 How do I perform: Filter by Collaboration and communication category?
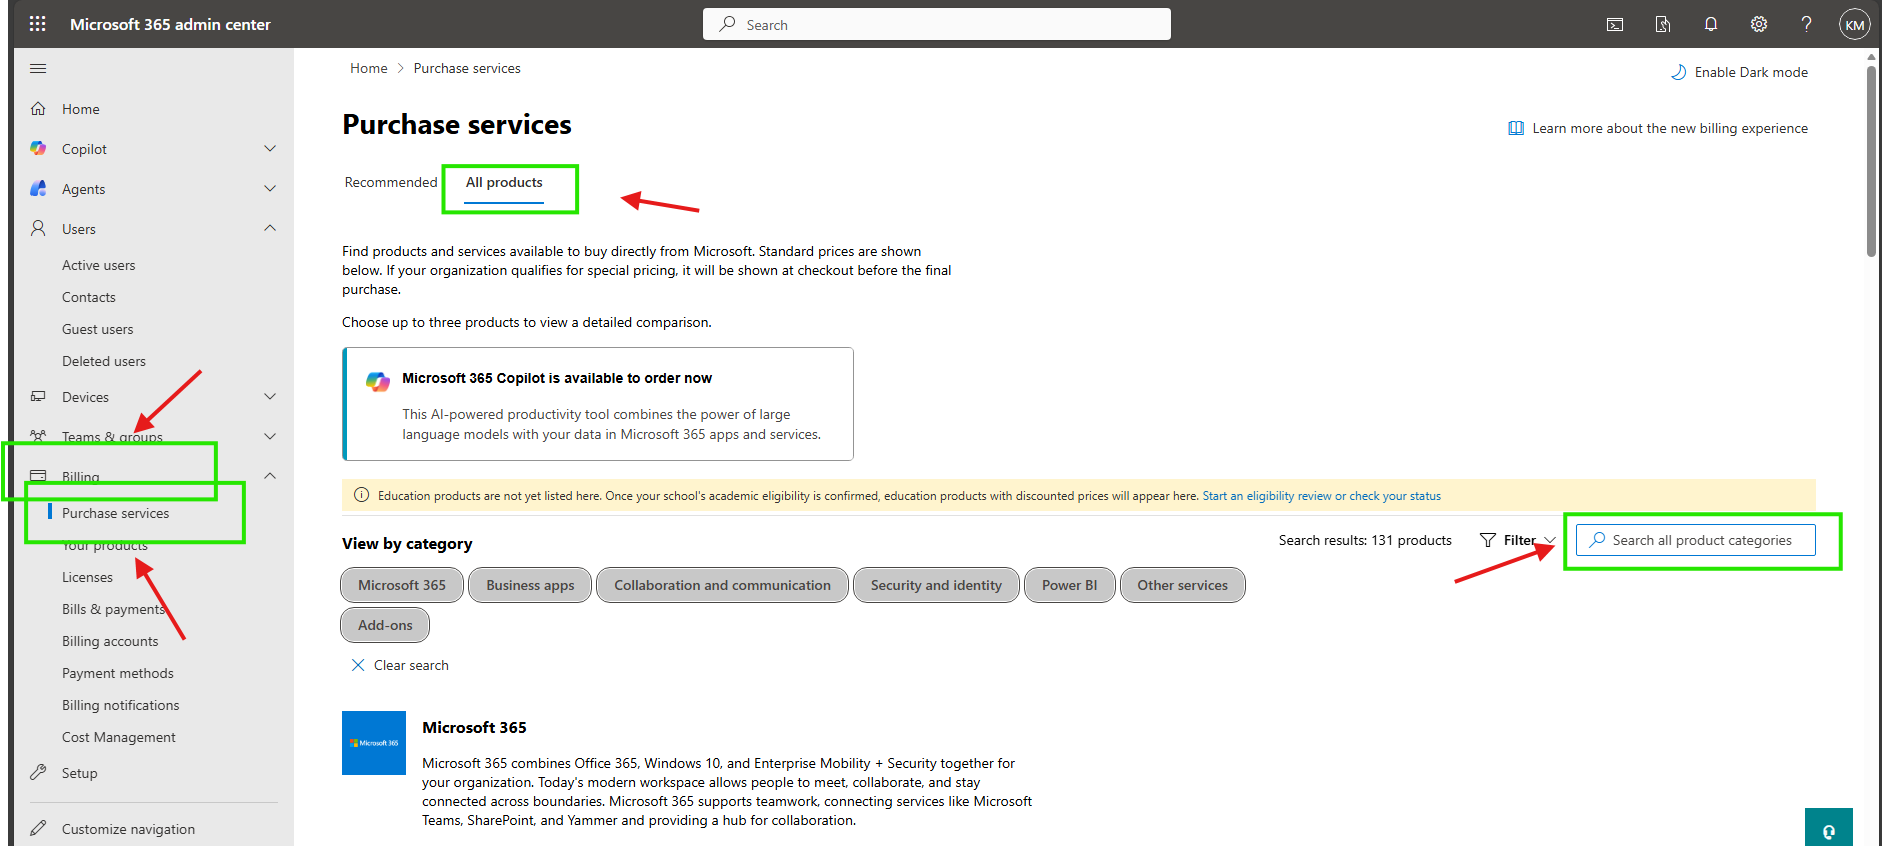(x=722, y=585)
